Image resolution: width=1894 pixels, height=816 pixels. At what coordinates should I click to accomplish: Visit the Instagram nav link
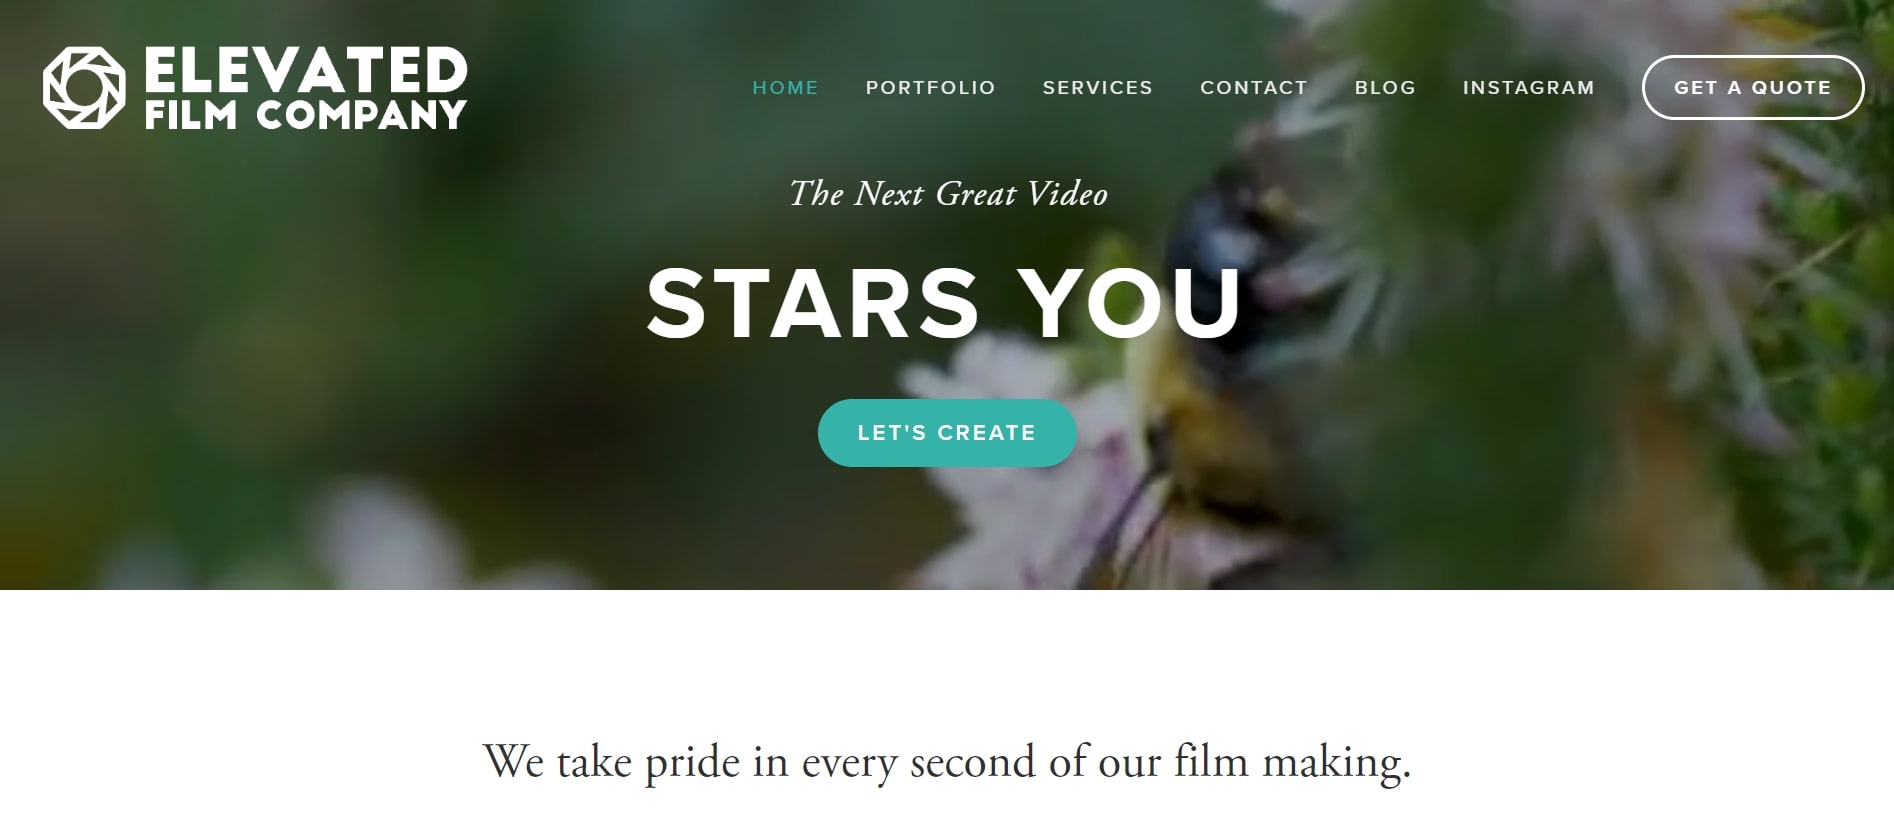point(1528,88)
